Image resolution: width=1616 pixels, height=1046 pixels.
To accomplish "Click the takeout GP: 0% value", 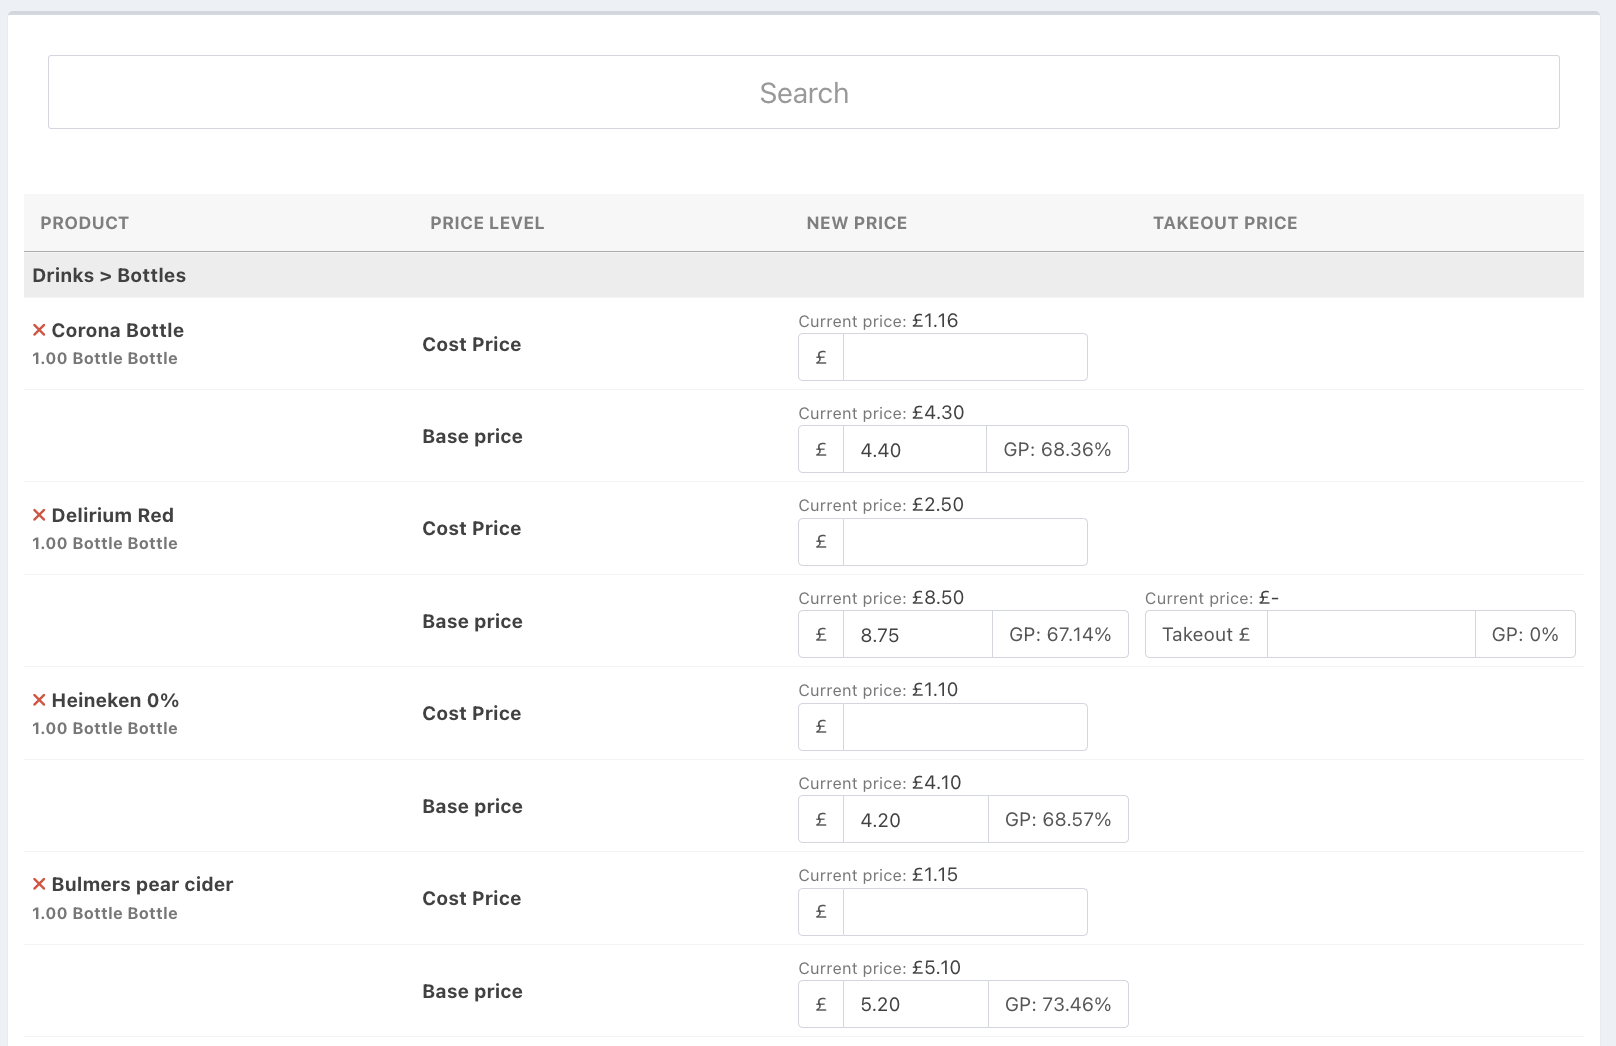I will click(x=1525, y=634).
